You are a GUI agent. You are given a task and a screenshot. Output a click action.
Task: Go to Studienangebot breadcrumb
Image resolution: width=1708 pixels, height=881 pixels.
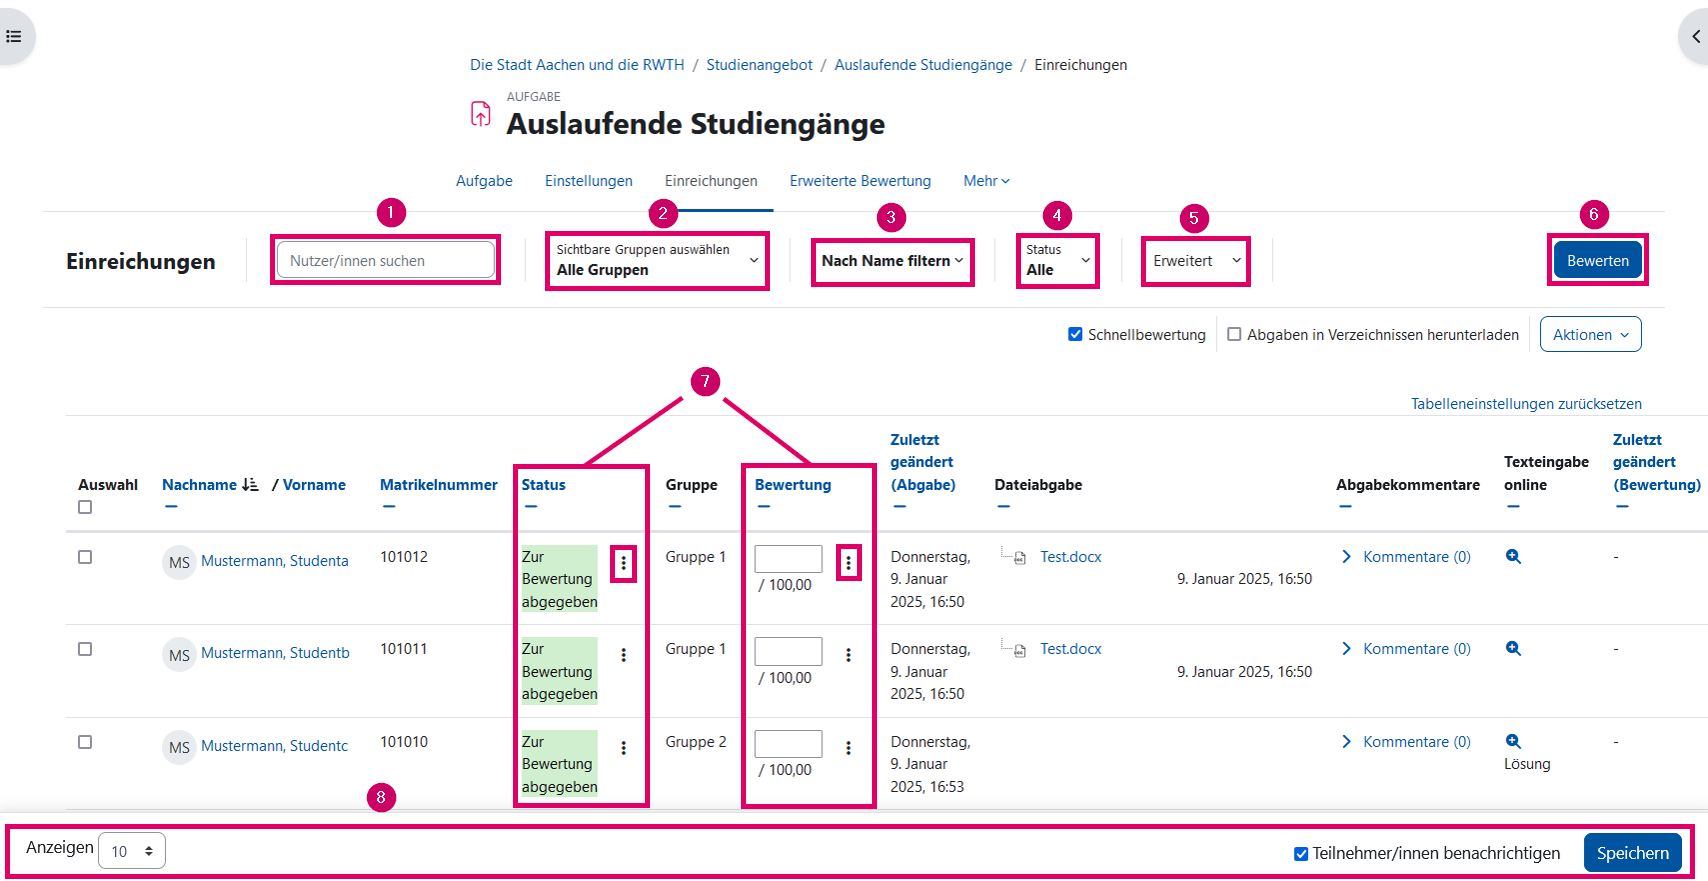tap(760, 65)
